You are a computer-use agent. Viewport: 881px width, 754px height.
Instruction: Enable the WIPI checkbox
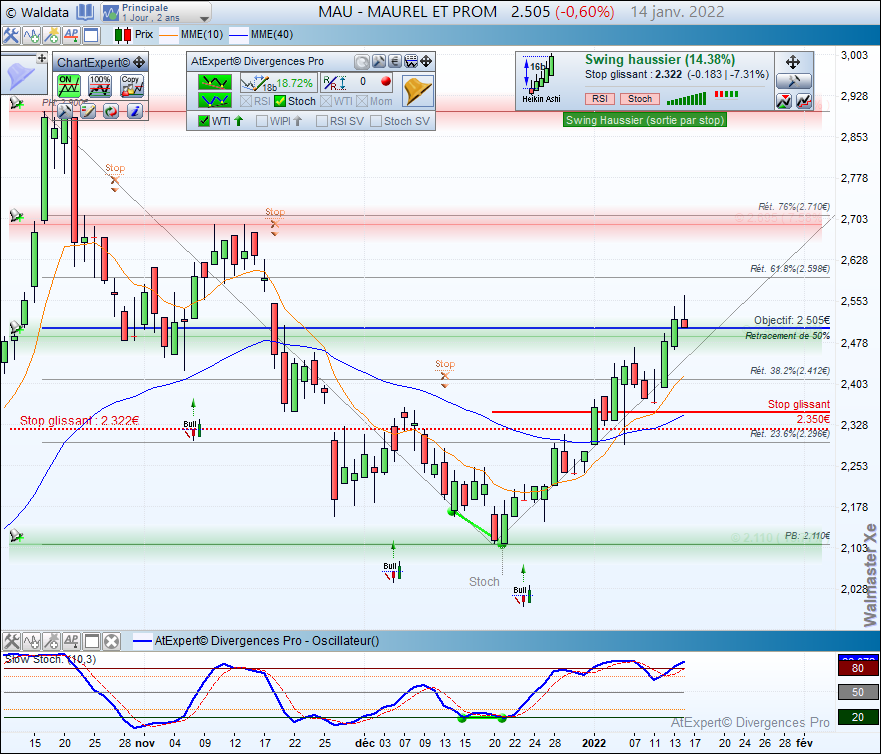coord(262,121)
